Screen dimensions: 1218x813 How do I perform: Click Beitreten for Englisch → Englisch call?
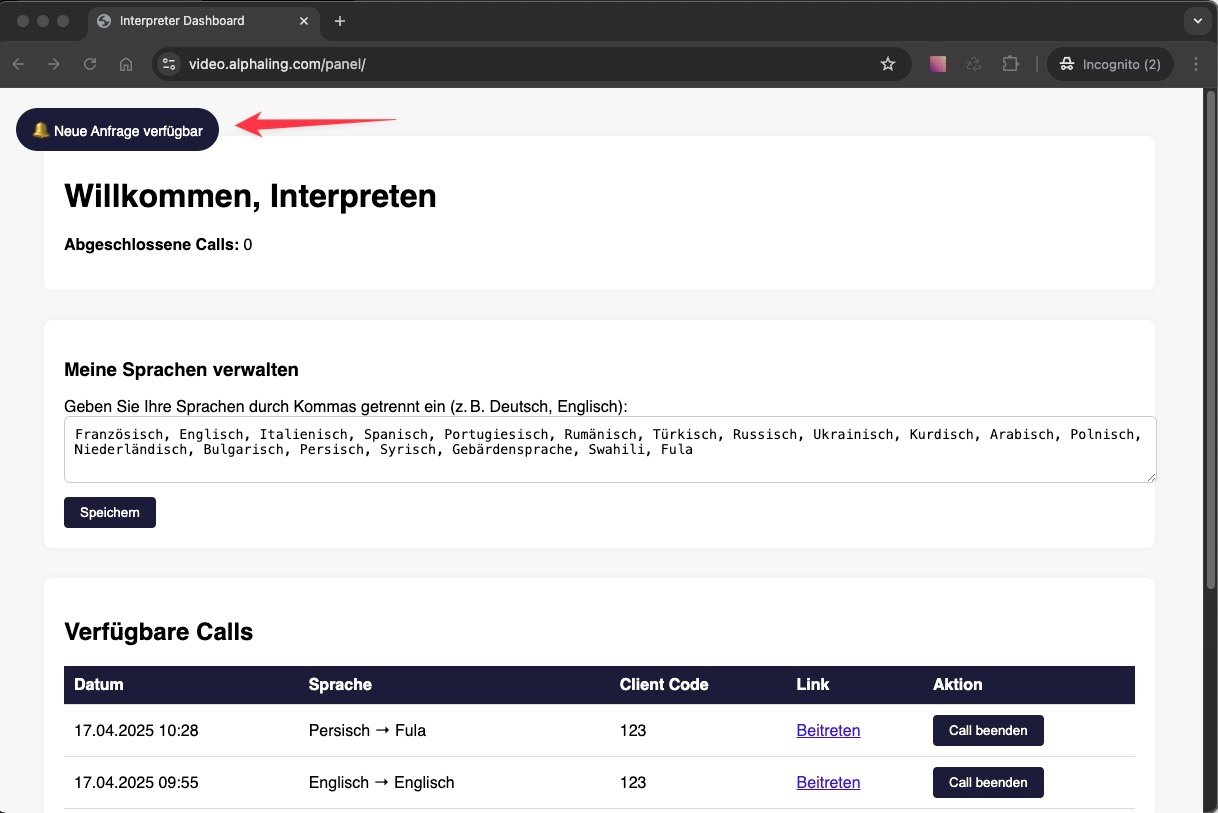[x=828, y=783]
